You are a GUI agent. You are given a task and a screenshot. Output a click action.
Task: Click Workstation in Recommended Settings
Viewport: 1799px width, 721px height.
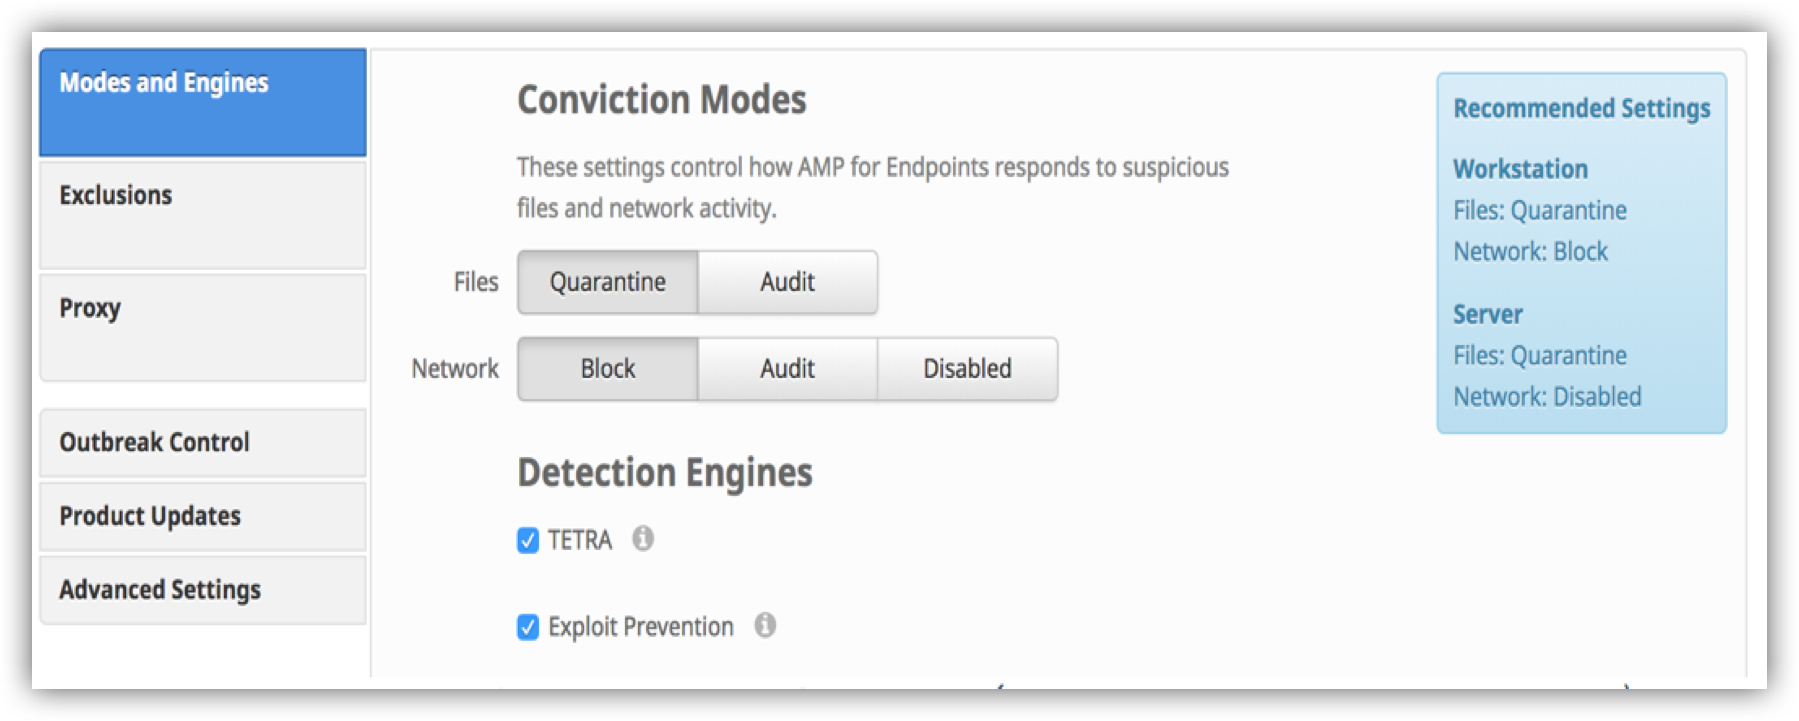(1520, 169)
